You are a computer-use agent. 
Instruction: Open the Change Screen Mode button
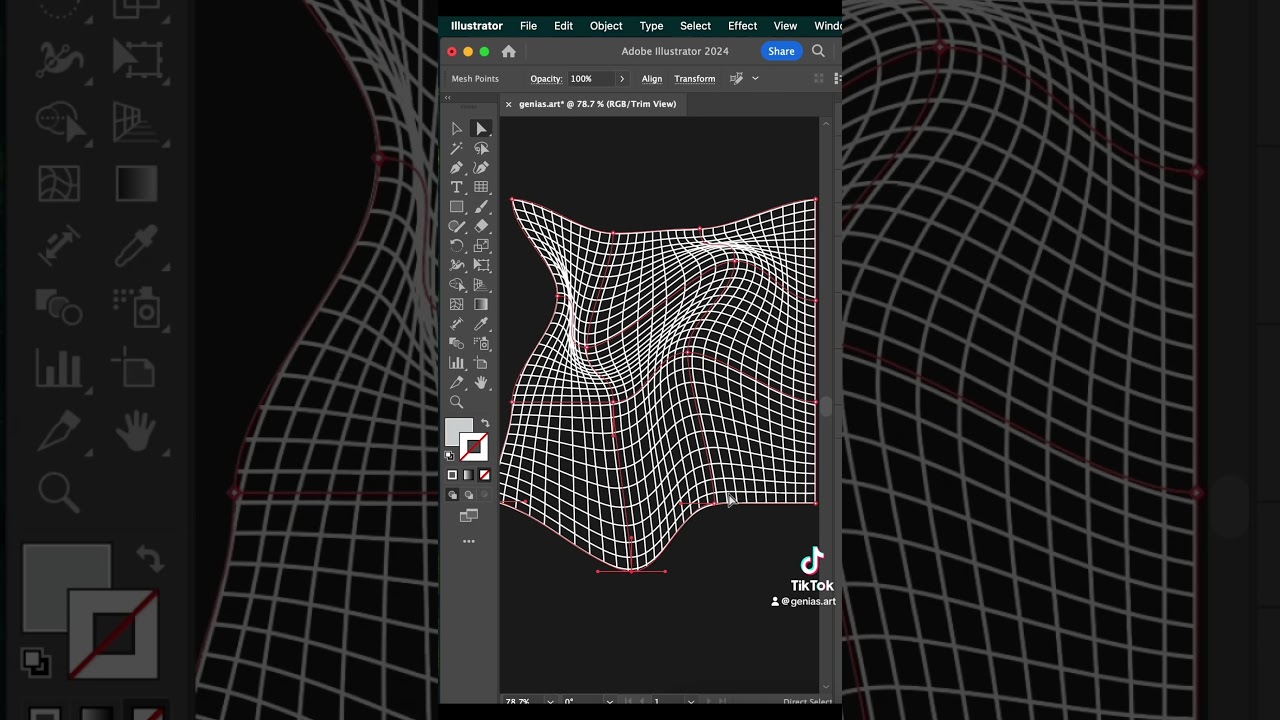(469, 516)
